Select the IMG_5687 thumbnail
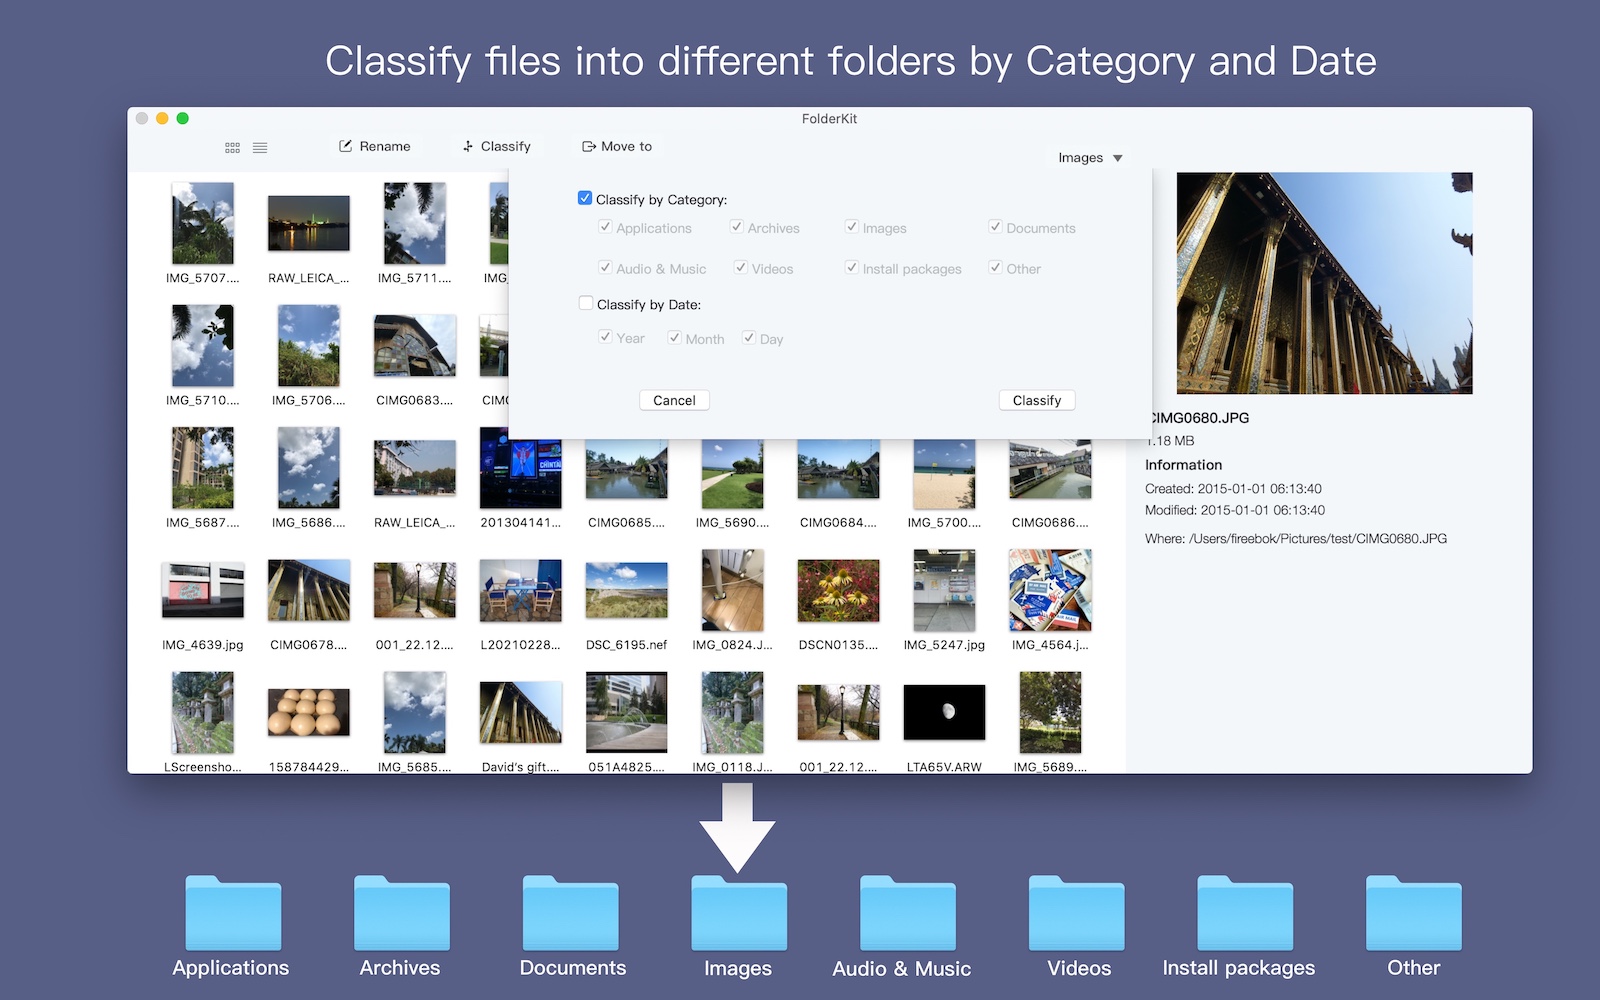 click(x=203, y=468)
